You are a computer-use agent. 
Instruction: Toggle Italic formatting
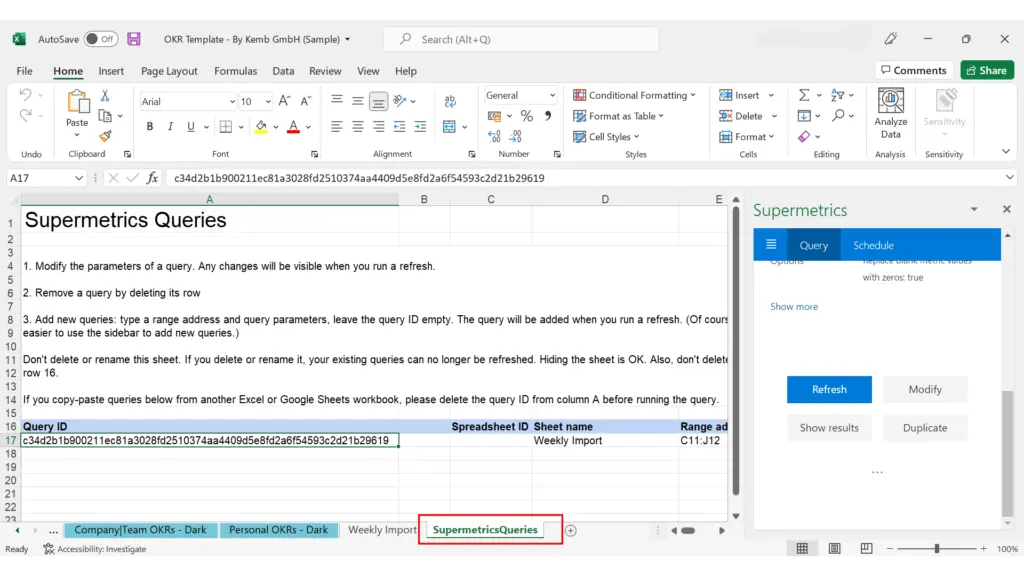(170, 127)
